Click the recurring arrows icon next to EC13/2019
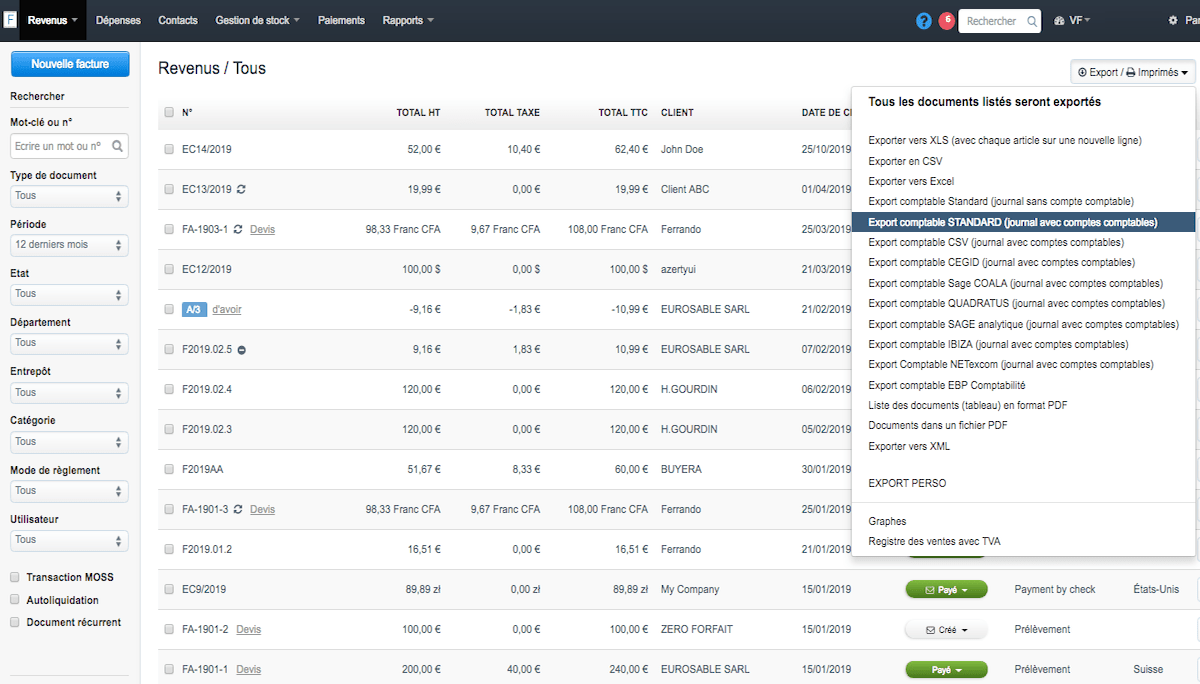Image resolution: width=1200 pixels, height=684 pixels. coord(241,189)
